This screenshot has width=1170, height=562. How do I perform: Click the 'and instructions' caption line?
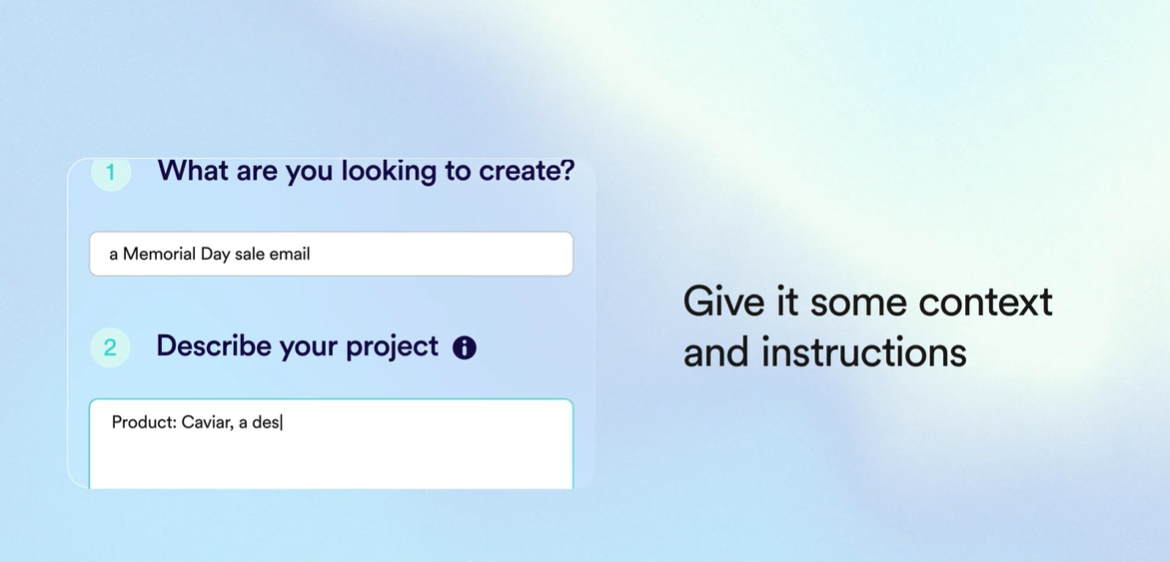[825, 352]
